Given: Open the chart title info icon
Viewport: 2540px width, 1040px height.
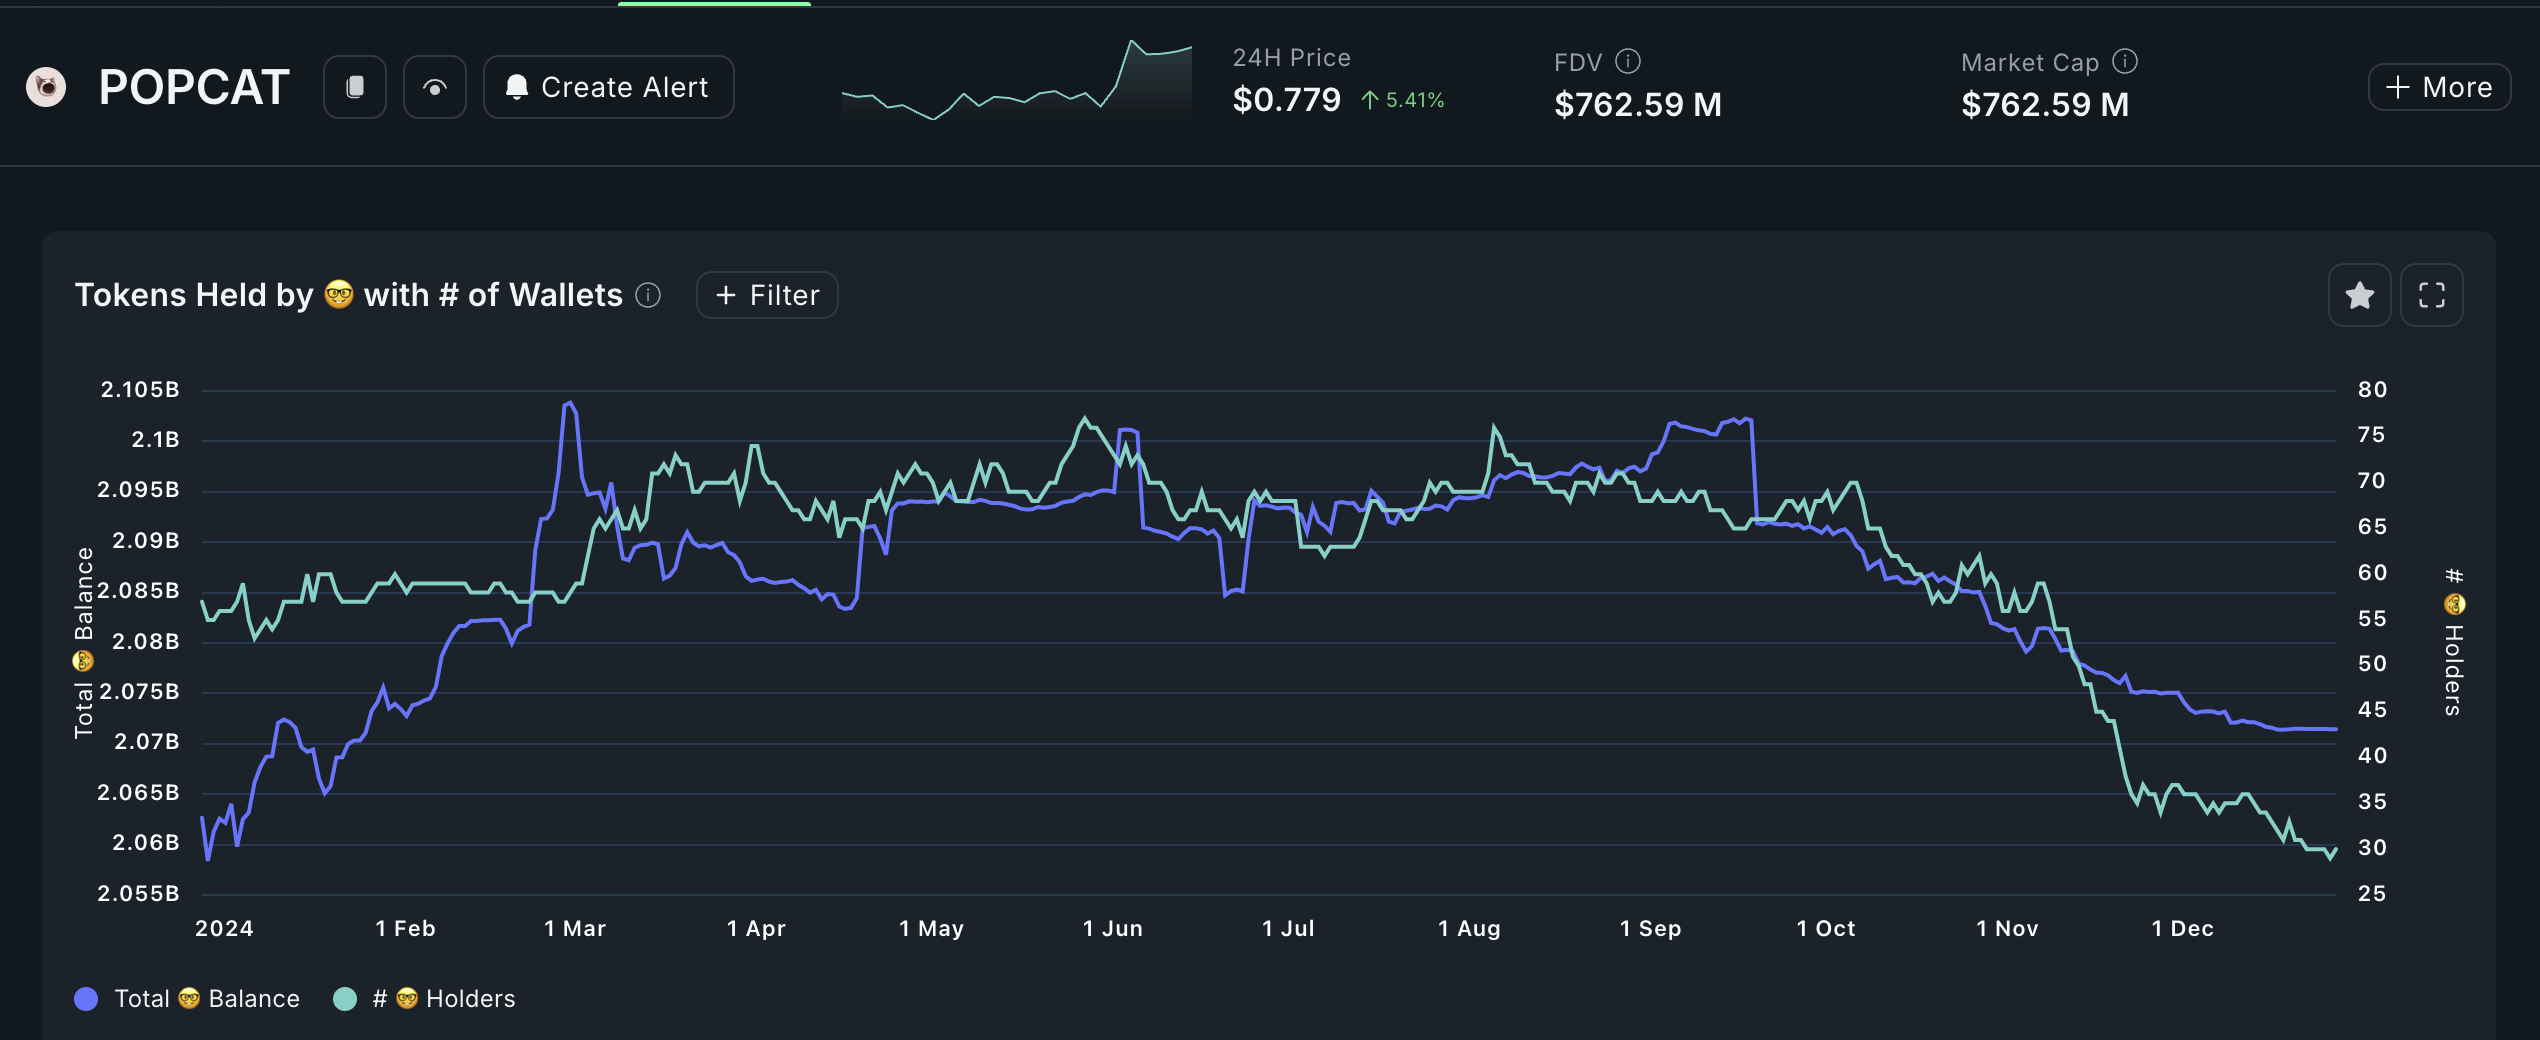Looking at the screenshot, I should tap(648, 295).
